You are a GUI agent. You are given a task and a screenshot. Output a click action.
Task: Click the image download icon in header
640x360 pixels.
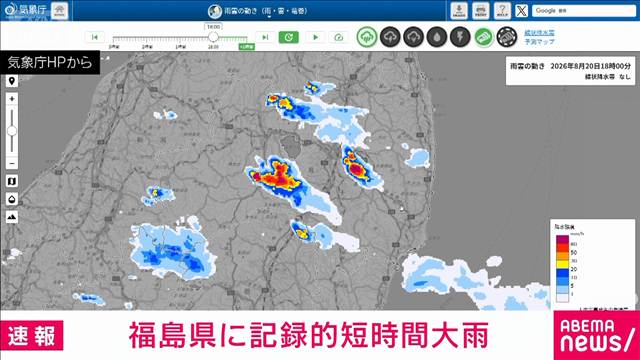(459, 11)
